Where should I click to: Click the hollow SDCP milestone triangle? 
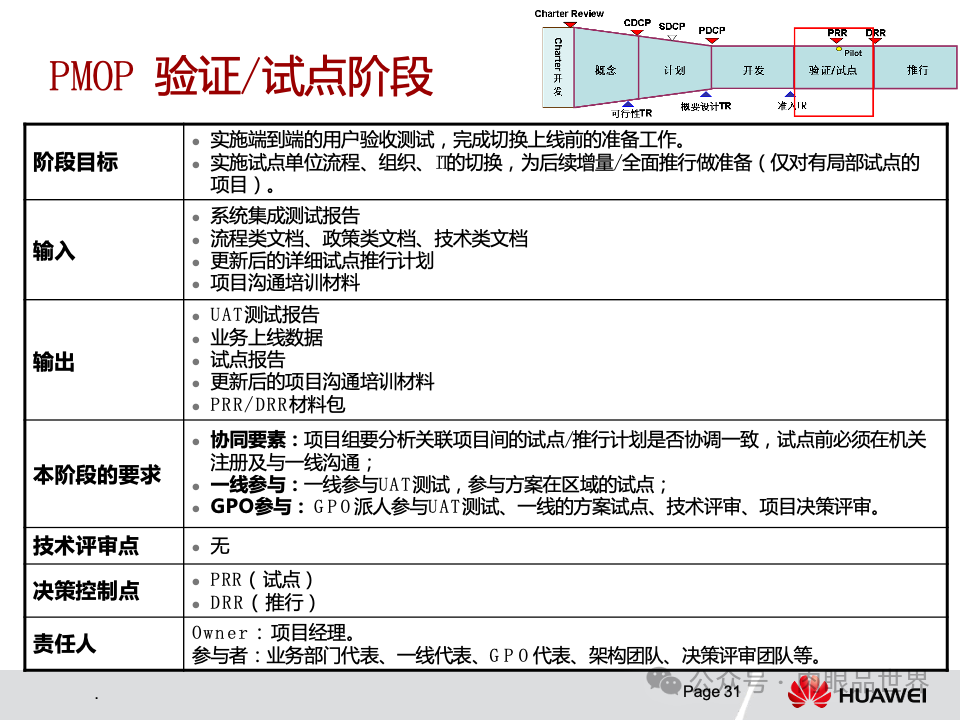(672, 38)
